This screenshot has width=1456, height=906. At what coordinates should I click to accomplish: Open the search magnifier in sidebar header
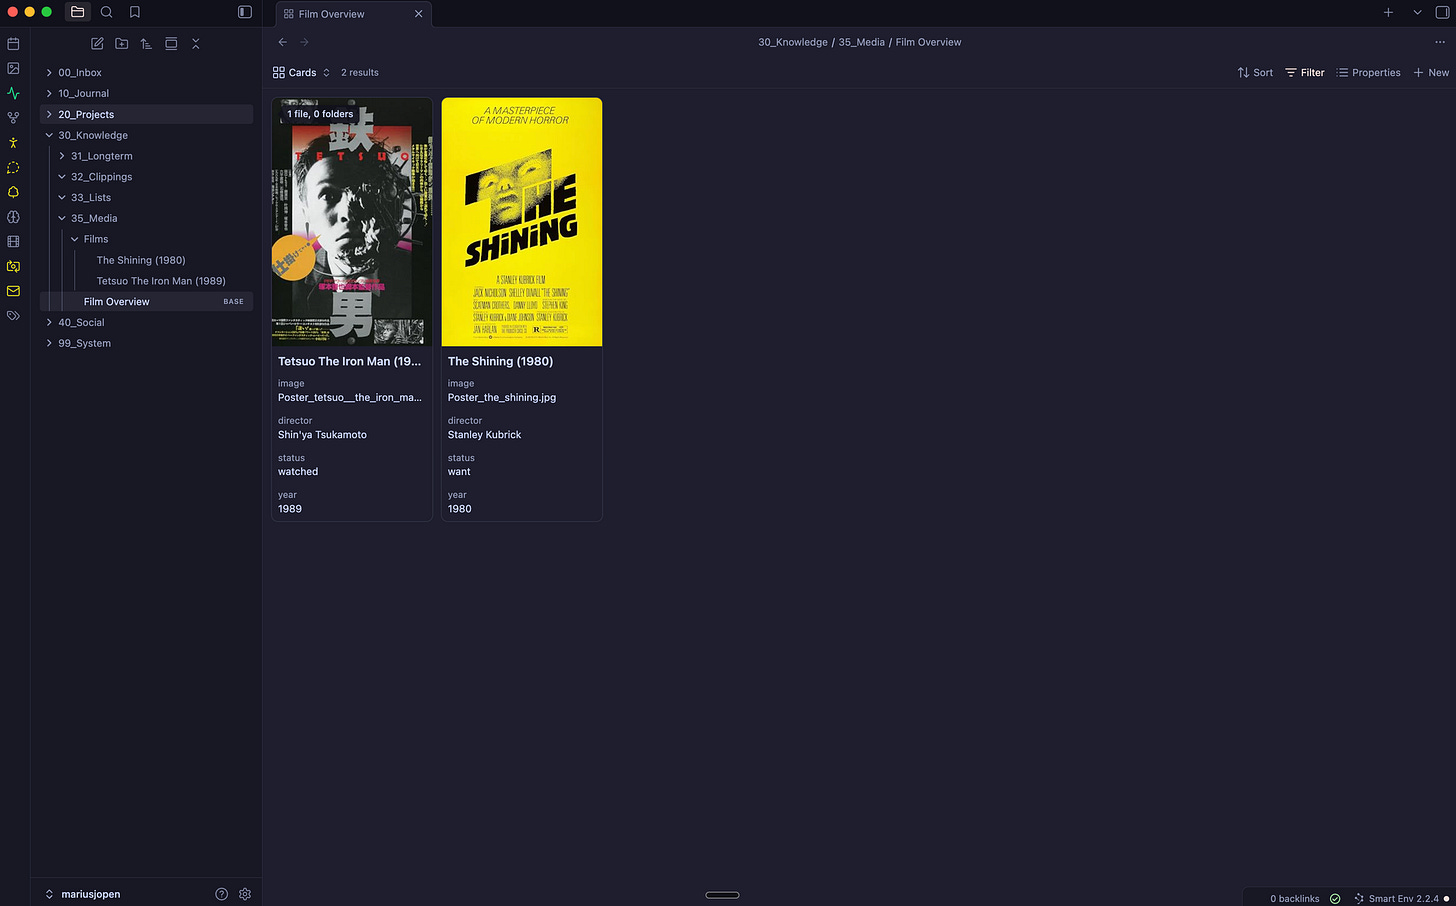coord(106,12)
